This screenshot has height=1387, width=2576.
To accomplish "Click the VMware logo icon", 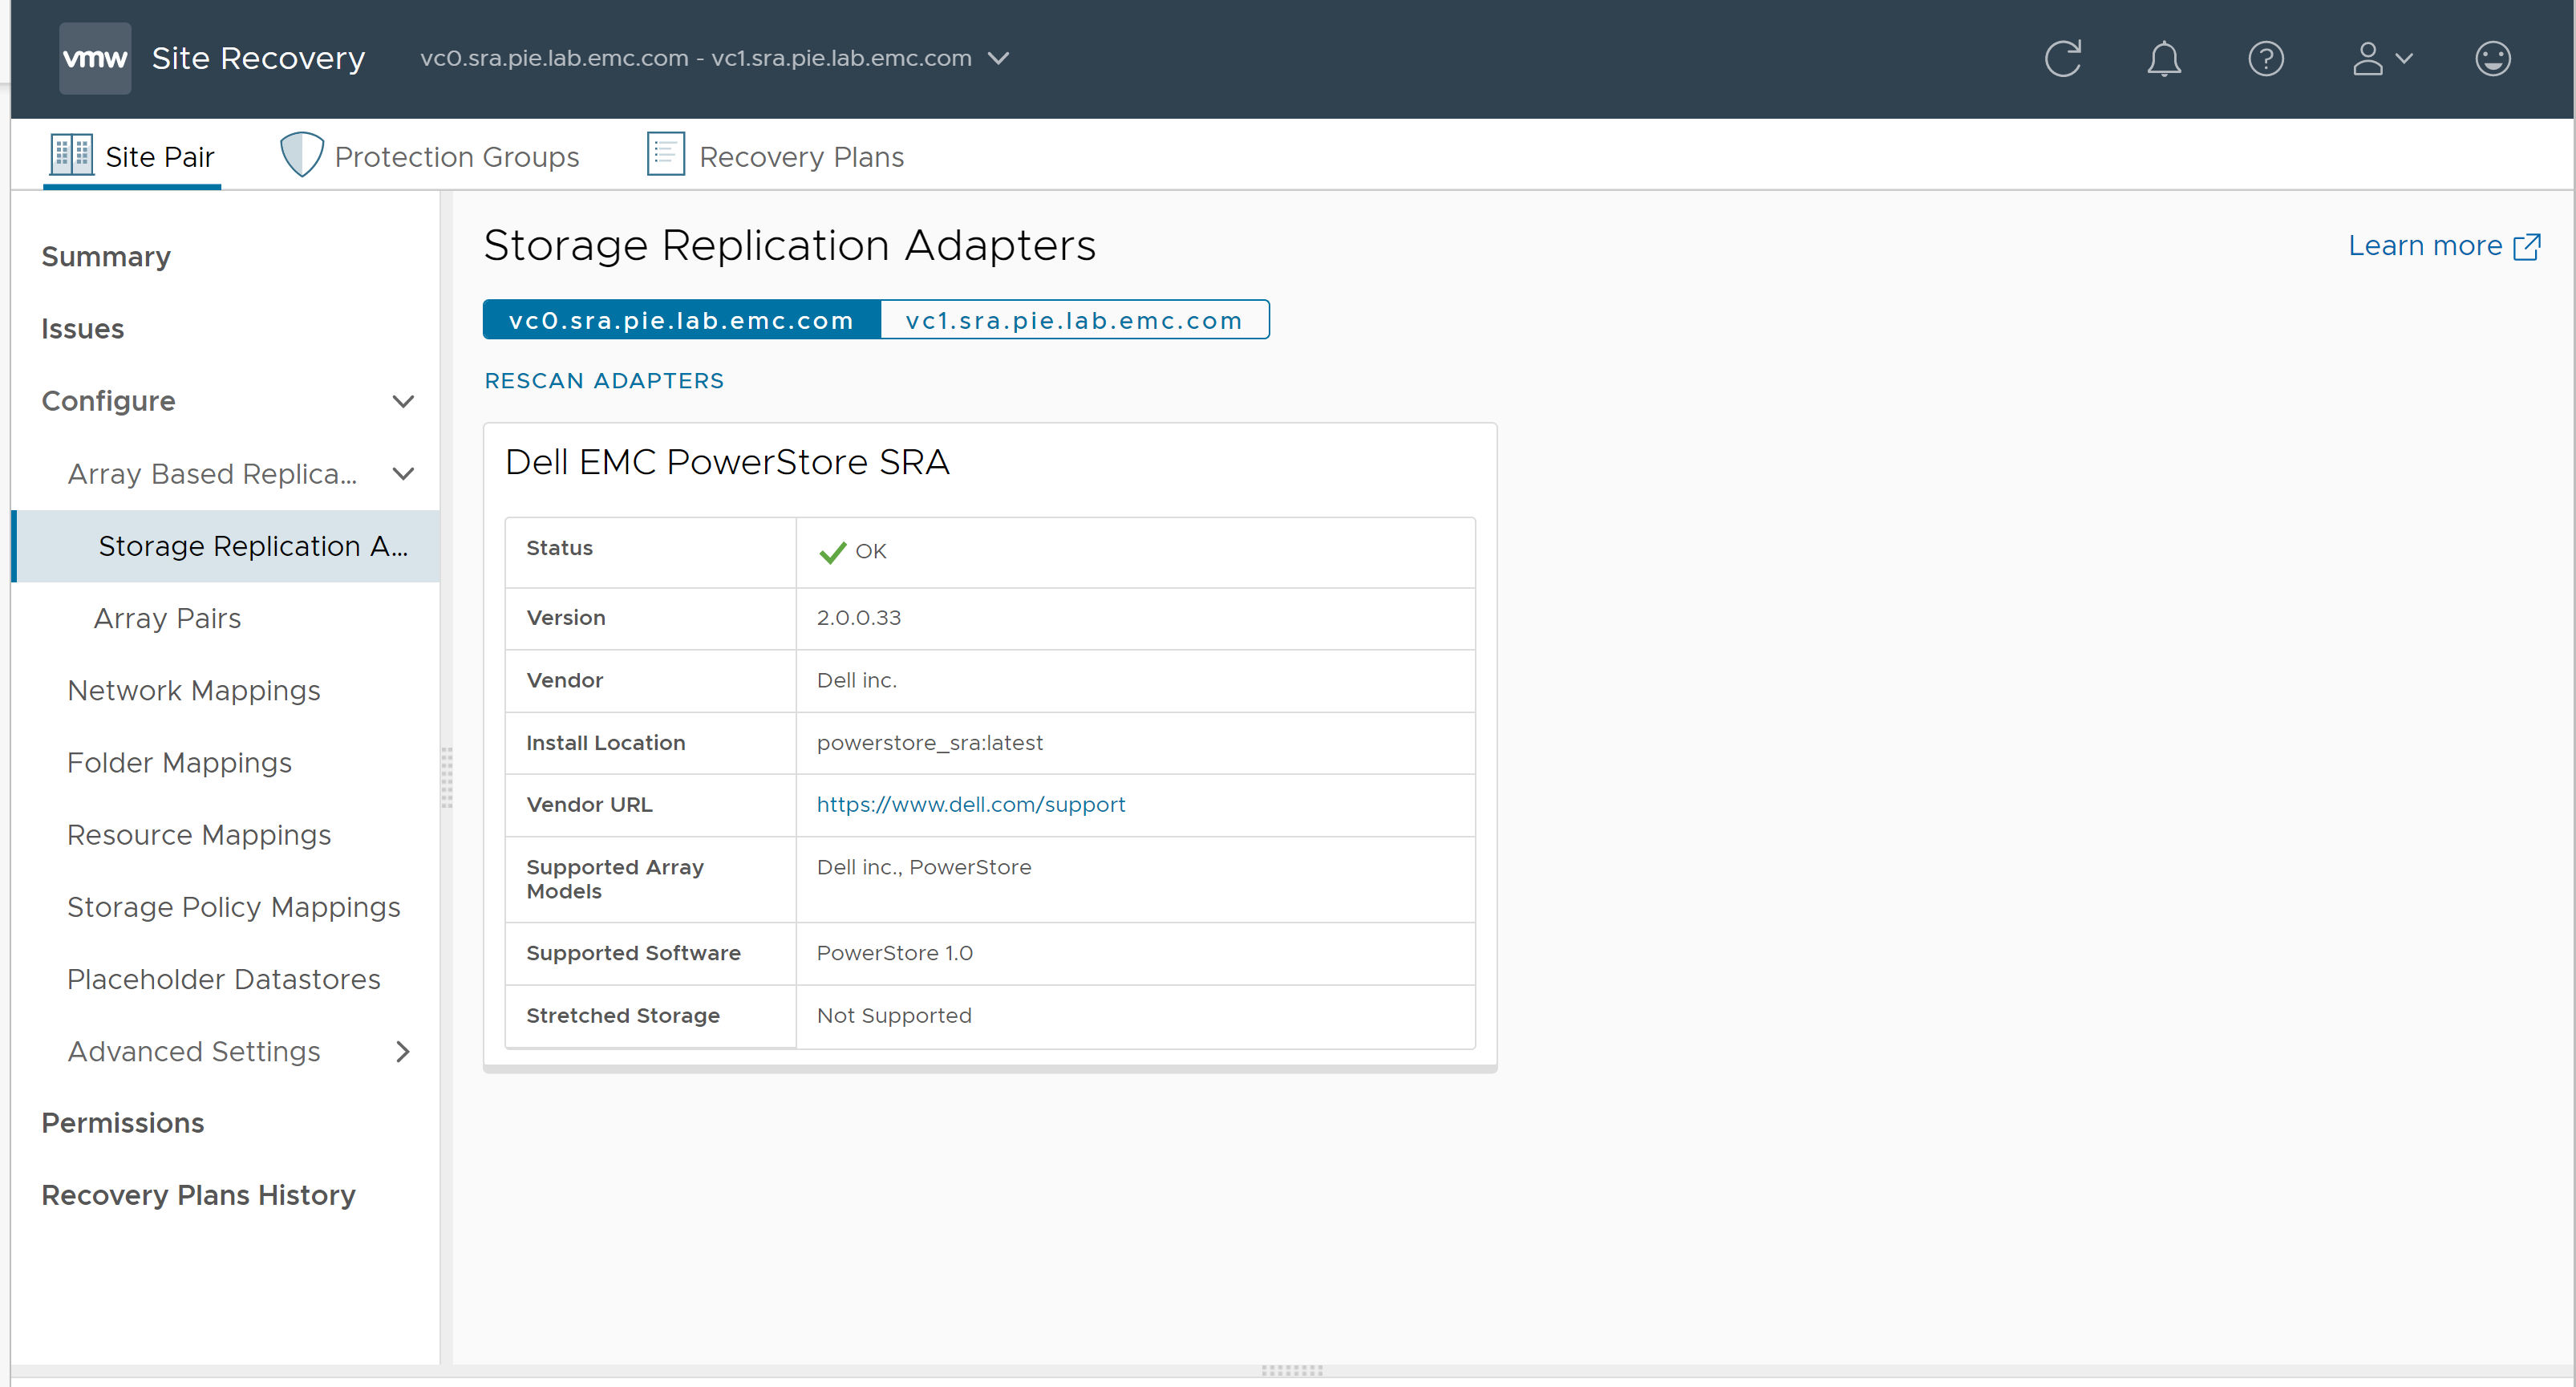I will [x=94, y=57].
